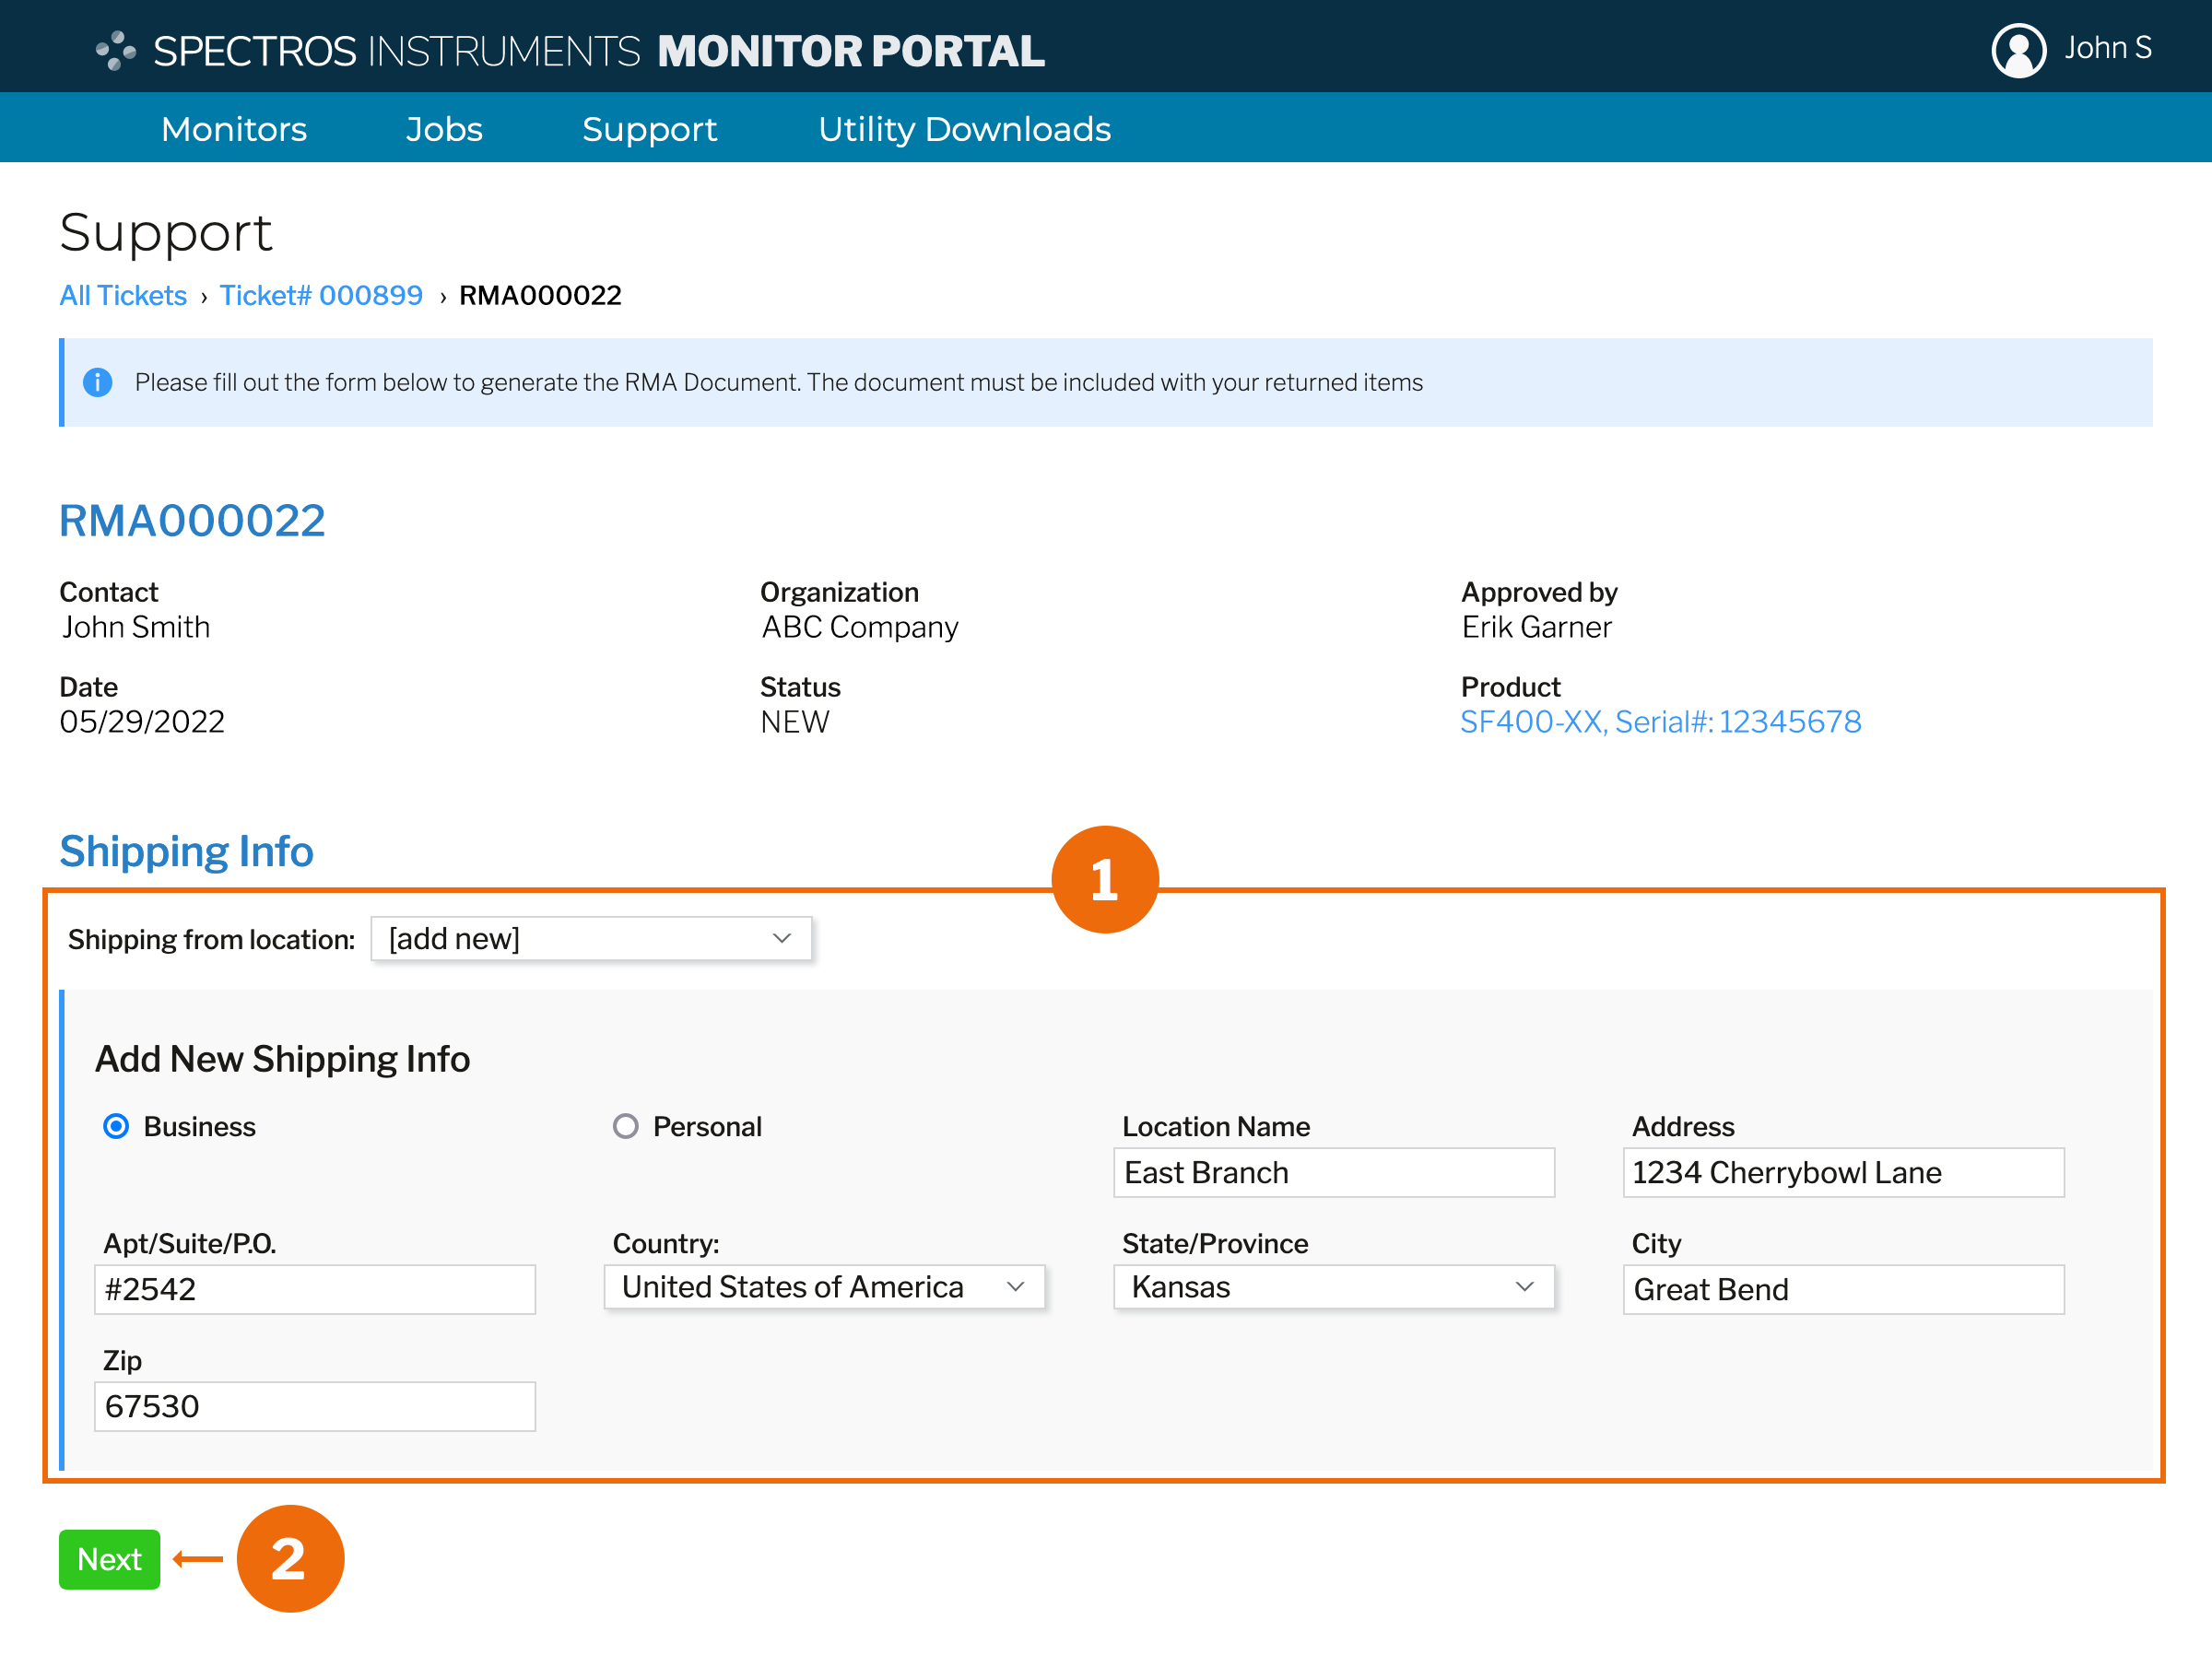Open Shipping from location dropdown

coord(590,938)
